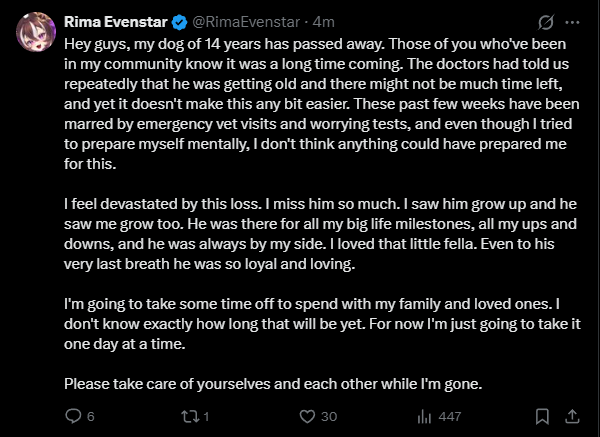
Task: Click the reply count of 6
Action: pos(91,416)
